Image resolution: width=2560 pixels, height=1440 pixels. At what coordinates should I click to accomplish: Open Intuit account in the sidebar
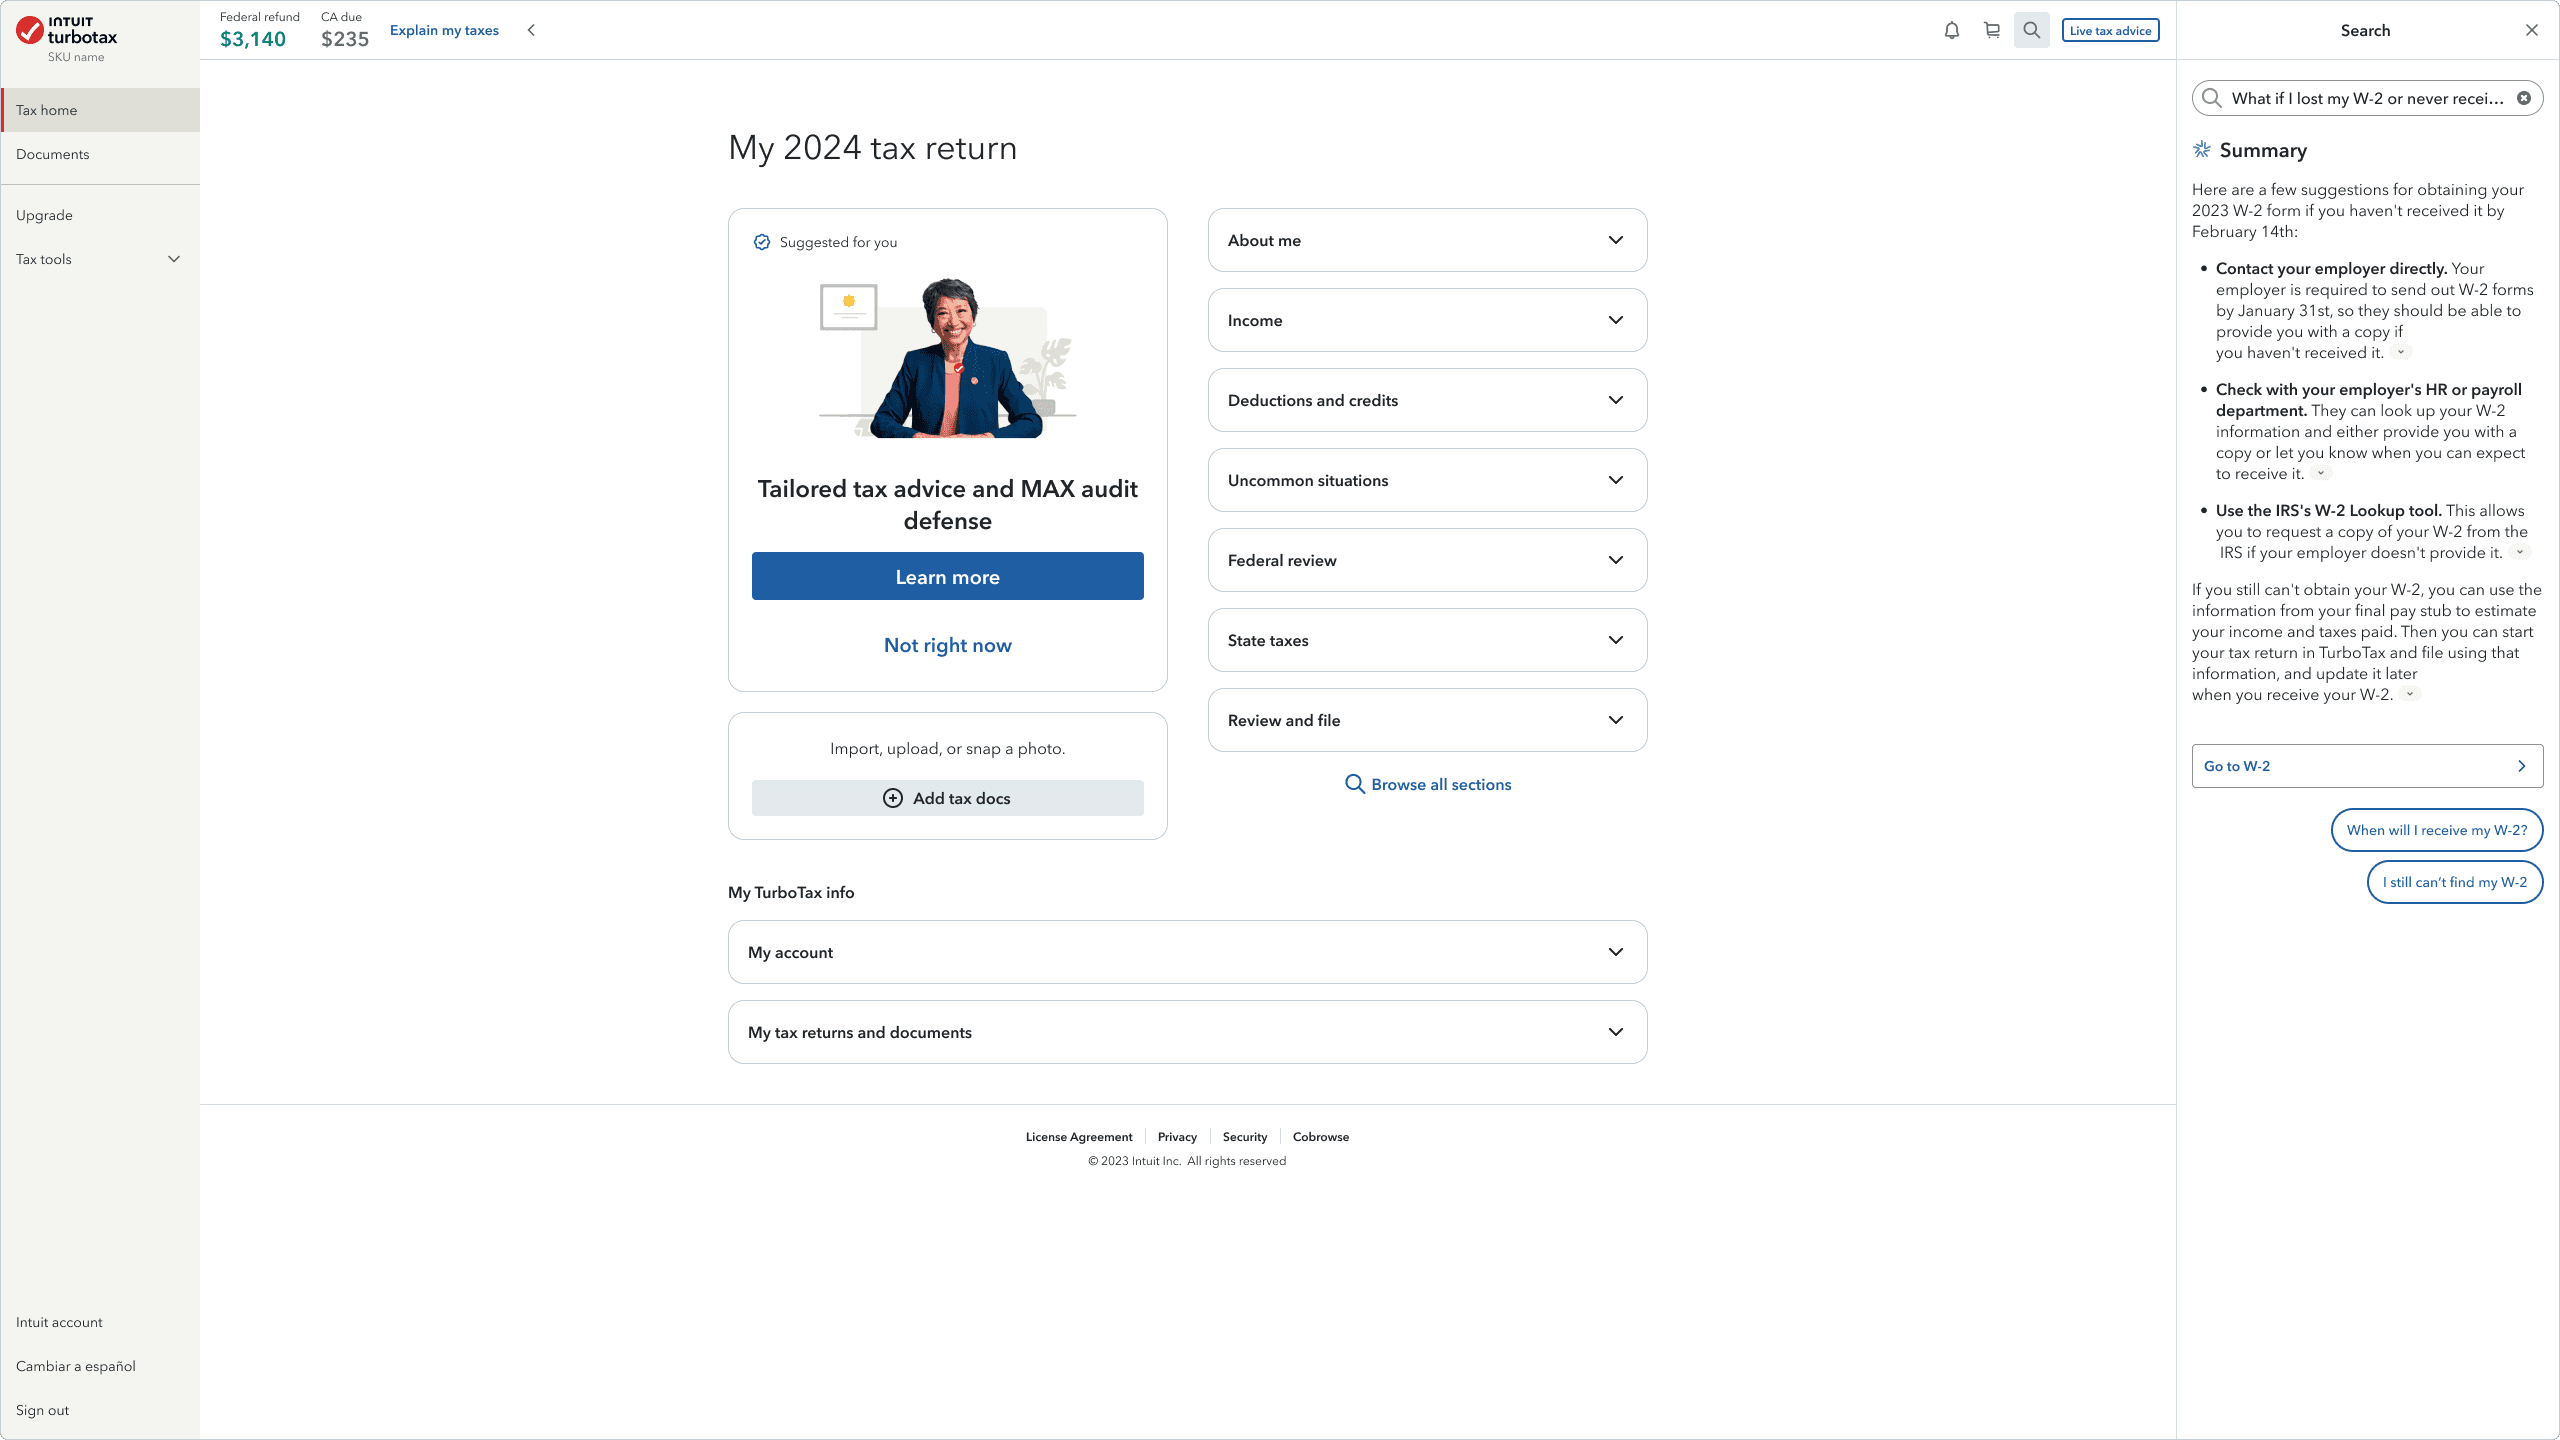100,1322
